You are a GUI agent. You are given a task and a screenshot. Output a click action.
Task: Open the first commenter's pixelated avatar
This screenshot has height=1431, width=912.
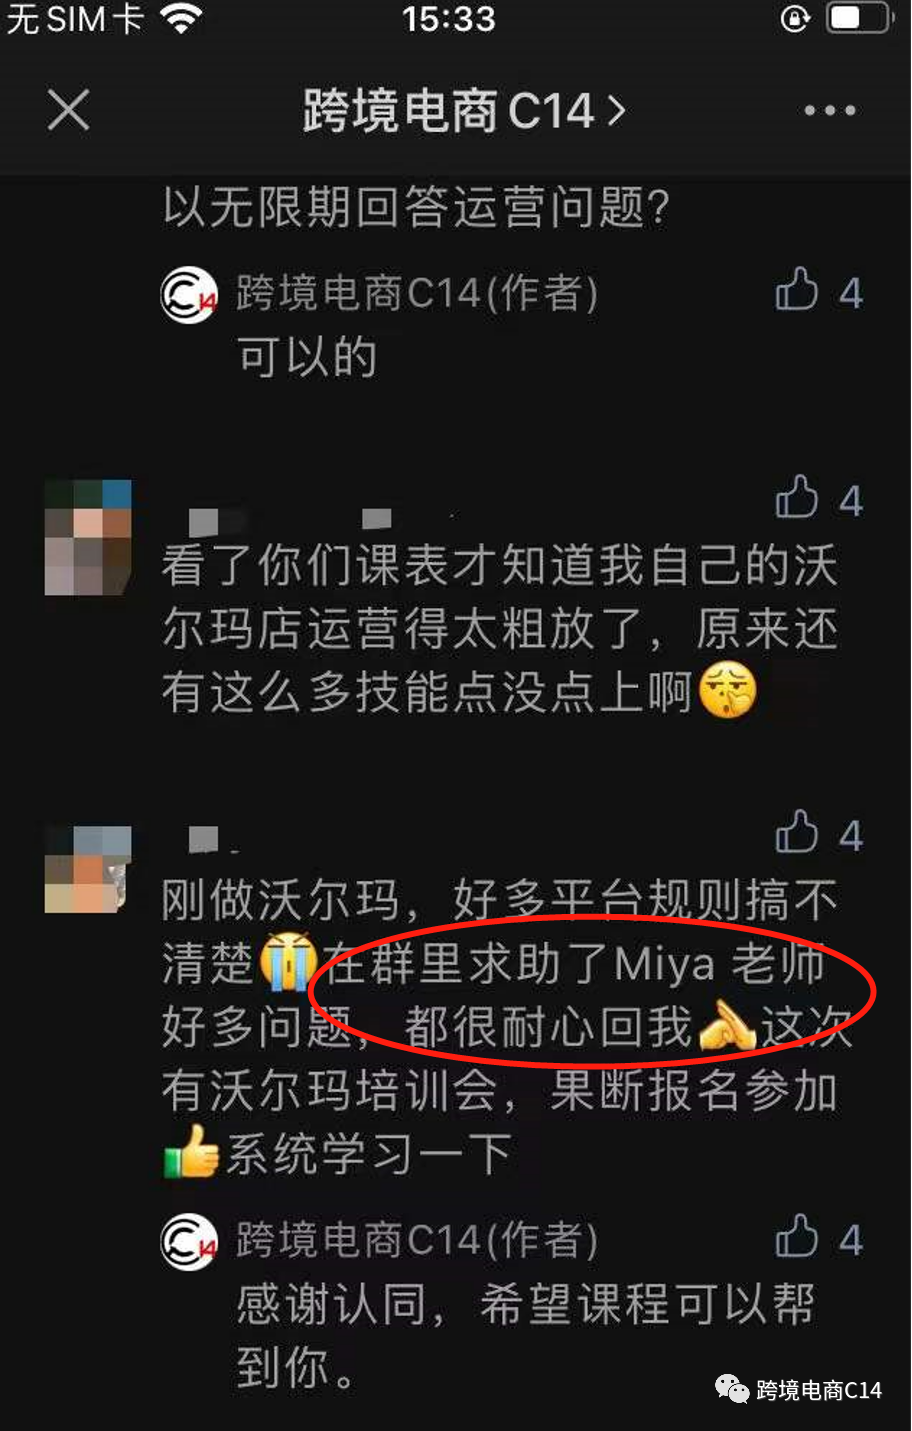(88, 538)
